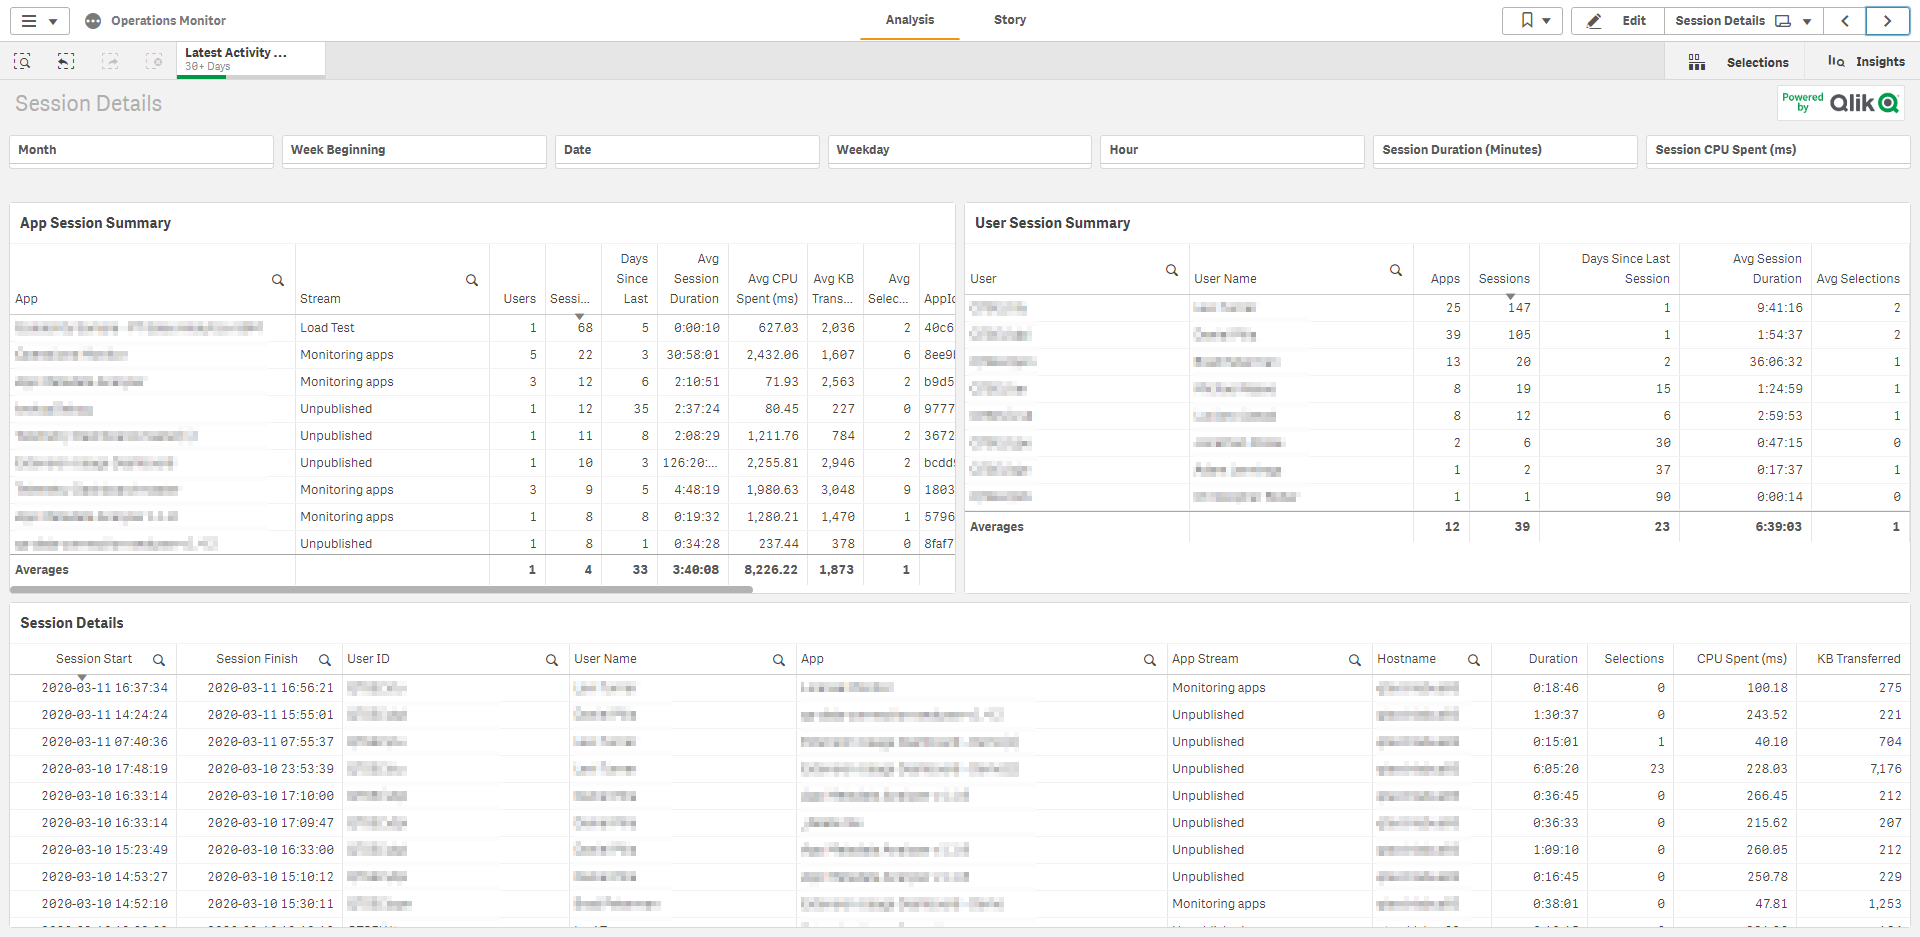Click the step back selections icon
Image resolution: width=1920 pixels, height=937 pixels.
point(66,62)
